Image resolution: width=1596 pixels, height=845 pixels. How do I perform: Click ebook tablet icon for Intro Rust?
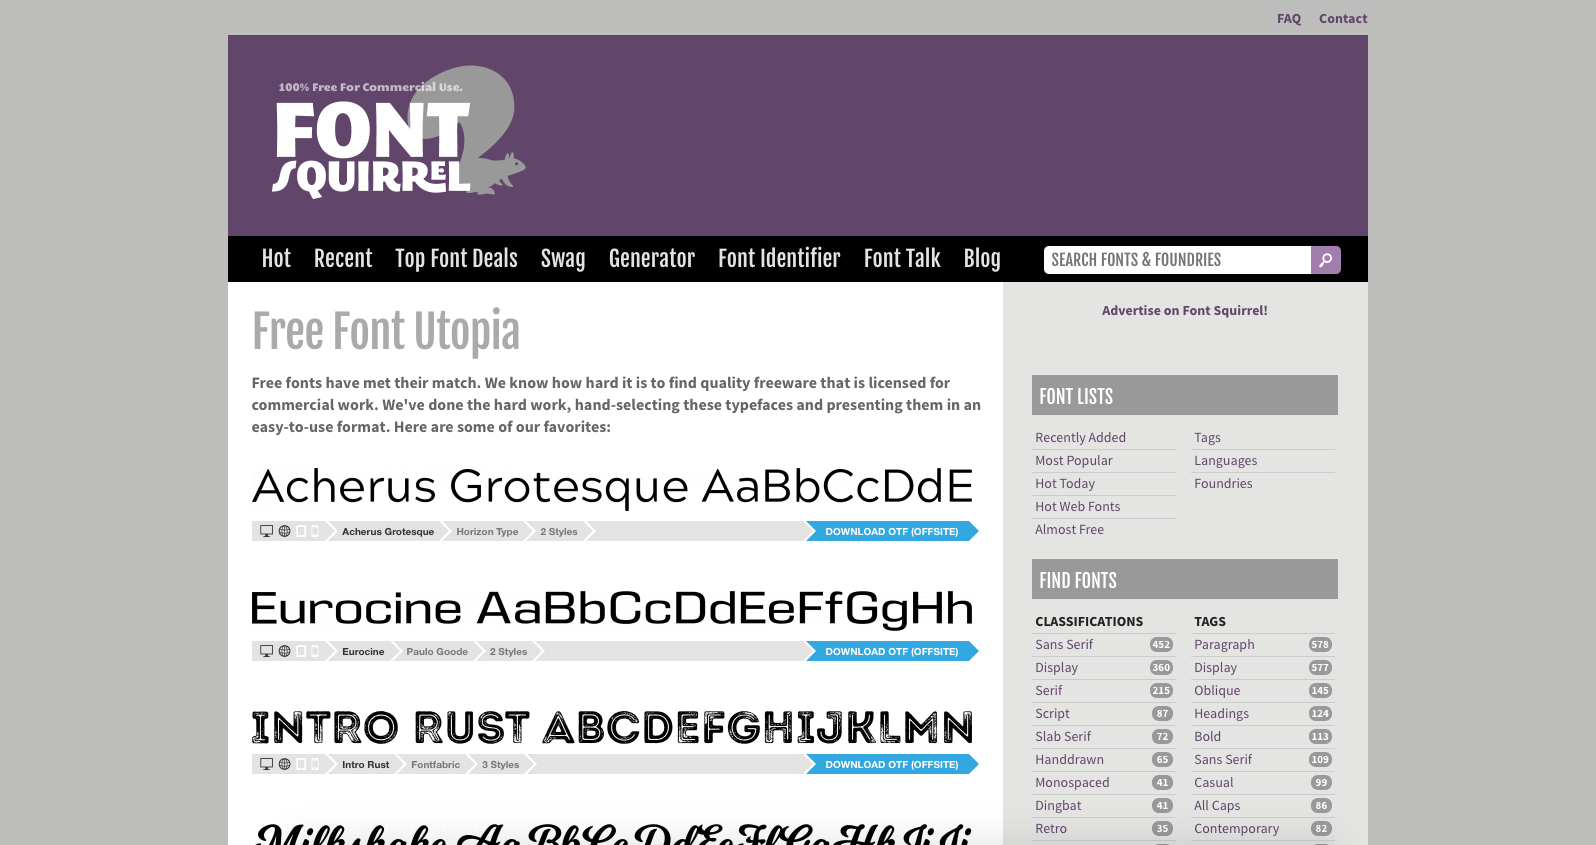301,764
